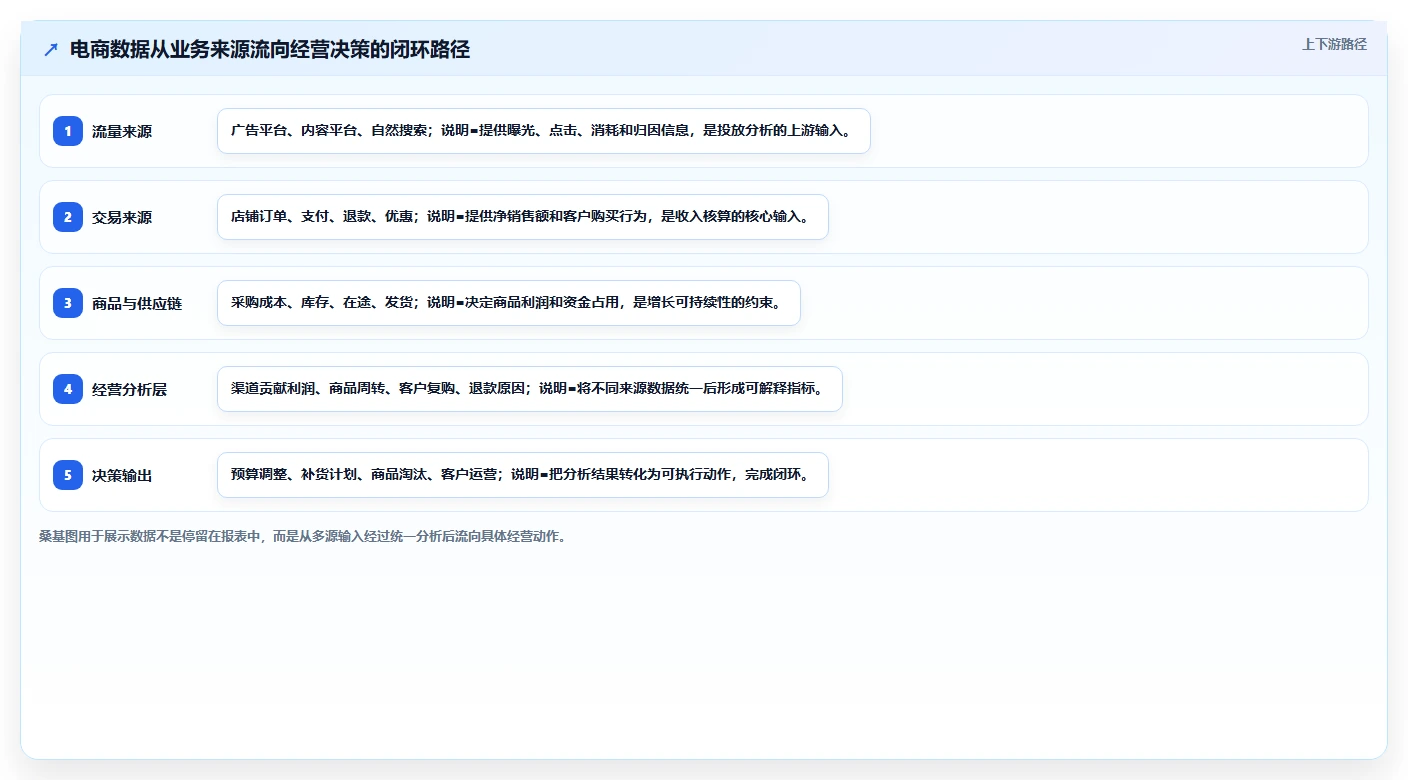
Task: Open the description box starting 采购成本、库存
Action: (x=509, y=303)
